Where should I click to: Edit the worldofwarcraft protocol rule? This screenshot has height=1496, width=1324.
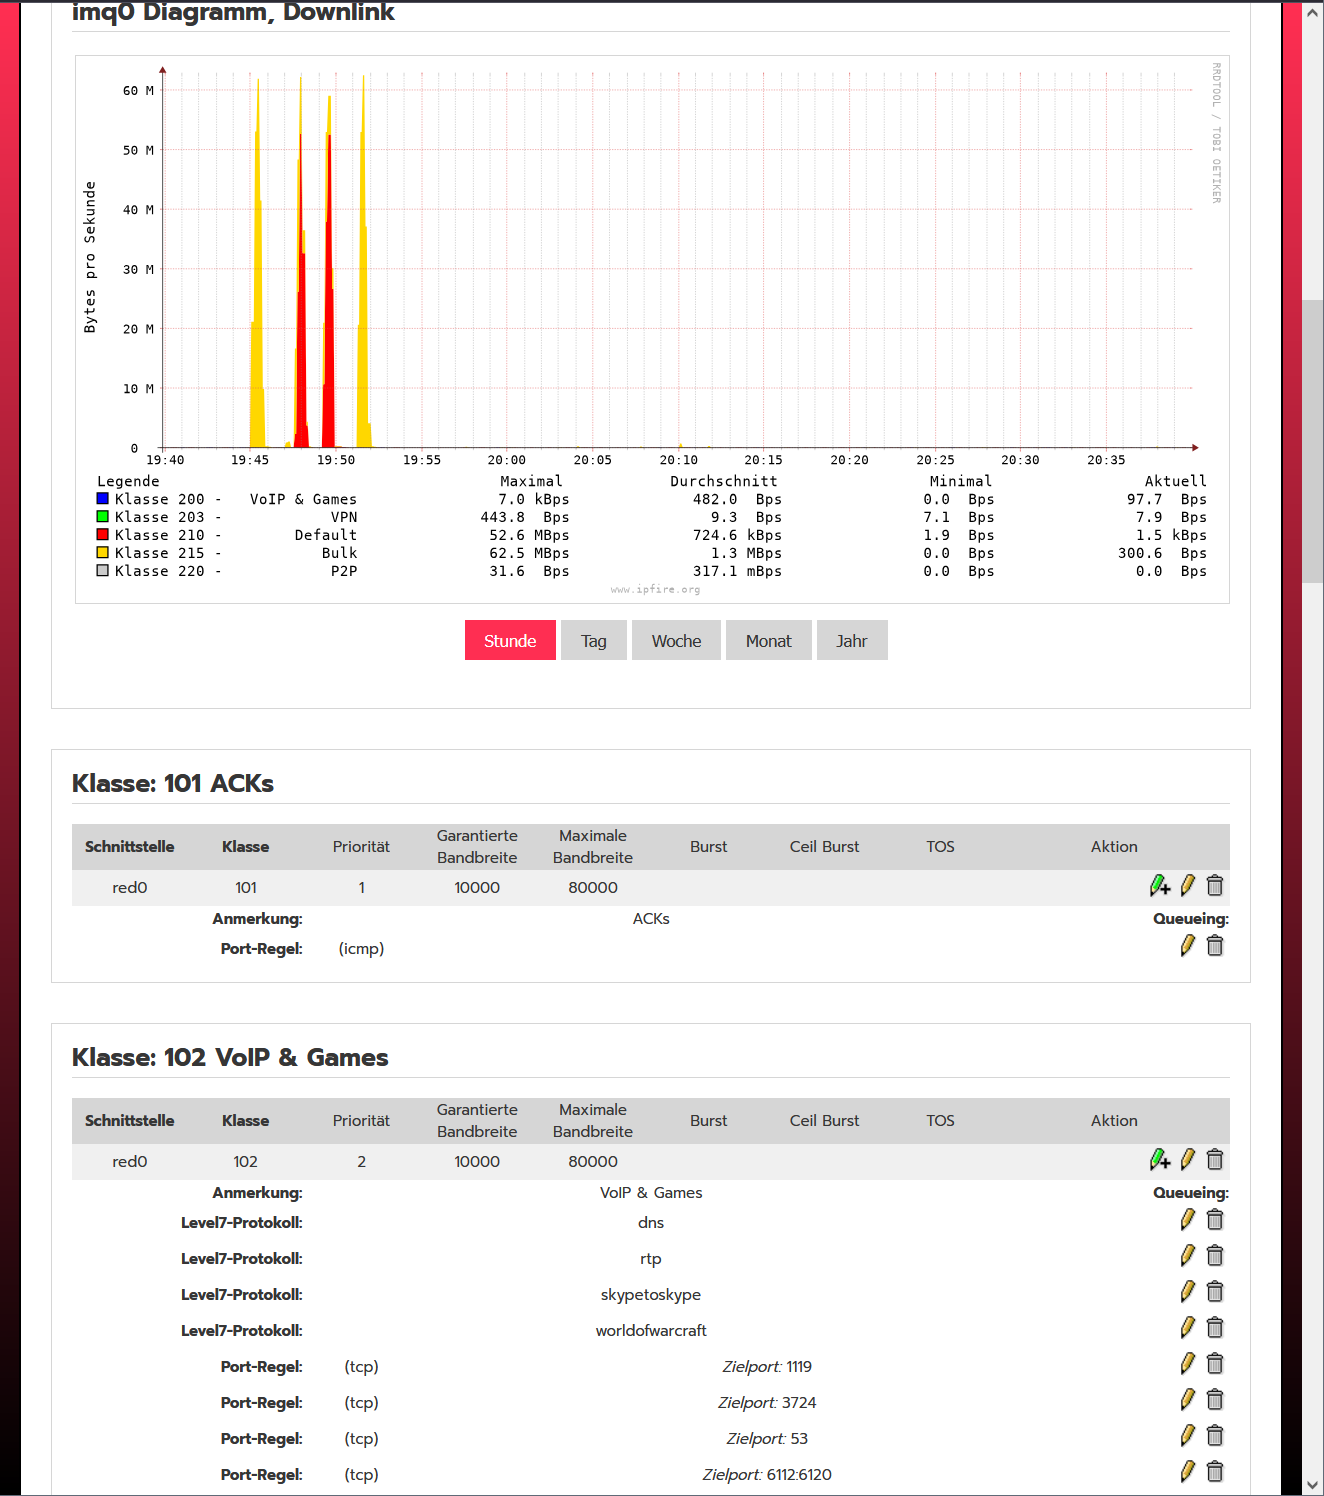pos(1188,1327)
